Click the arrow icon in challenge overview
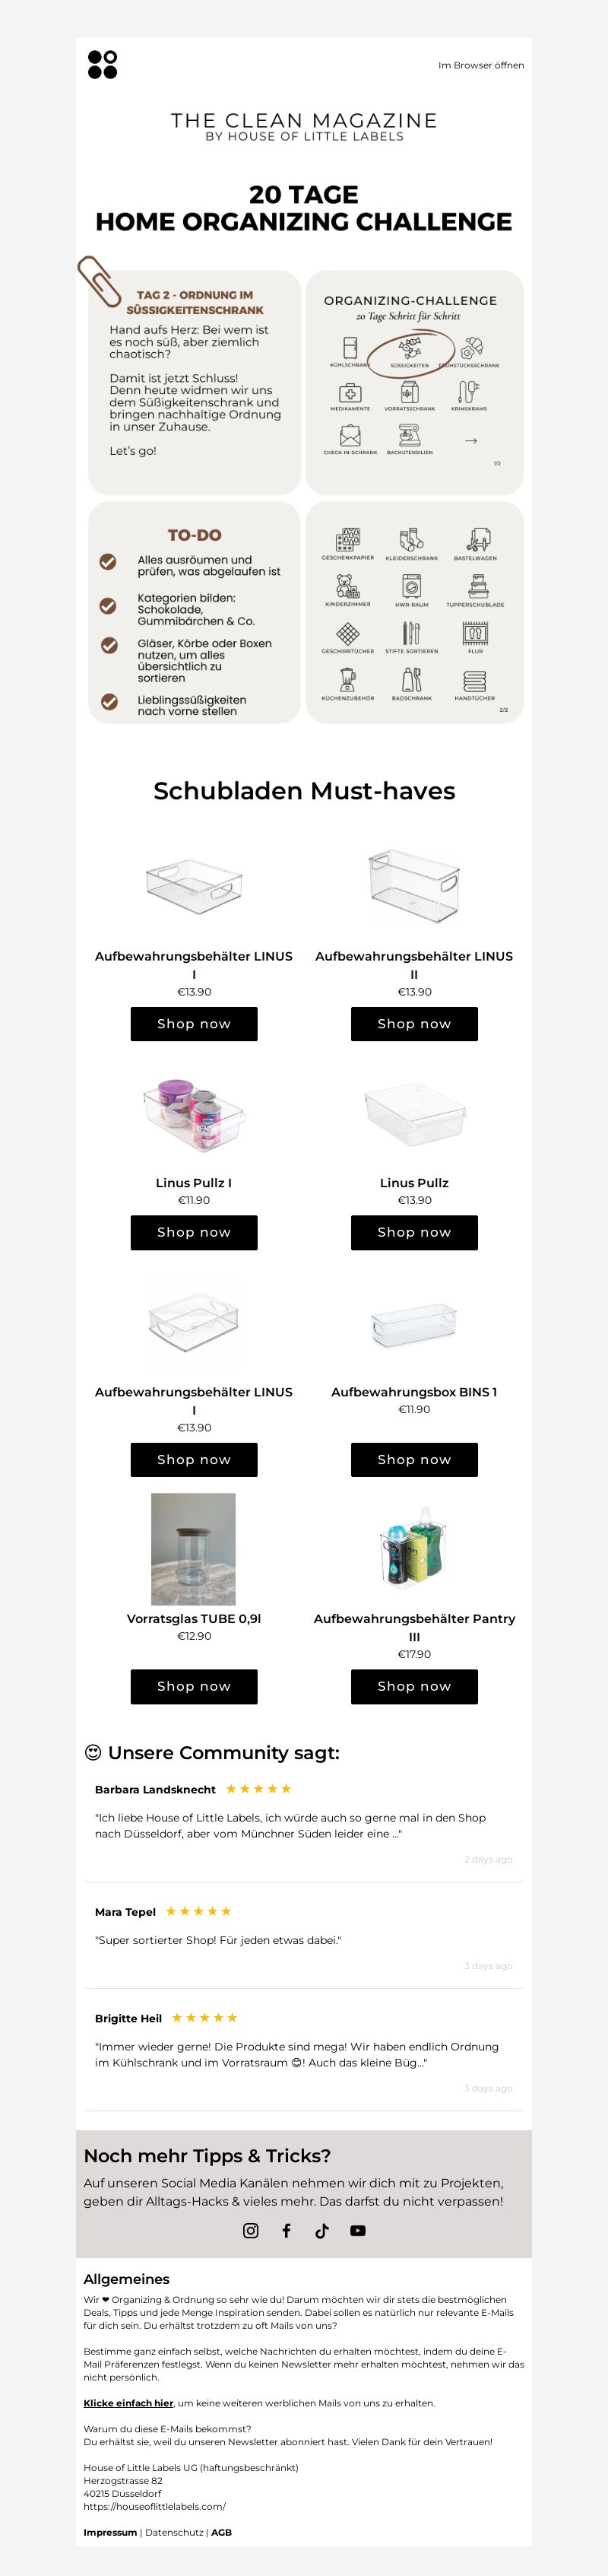This screenshot has height=2576, width=608. pos(471,440)
